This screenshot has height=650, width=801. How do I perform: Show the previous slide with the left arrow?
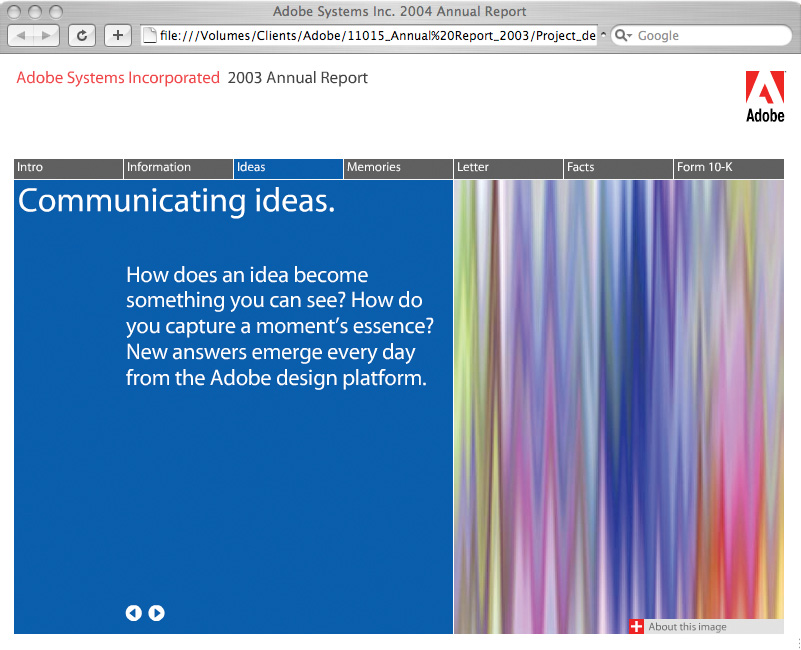pos(133,613)
